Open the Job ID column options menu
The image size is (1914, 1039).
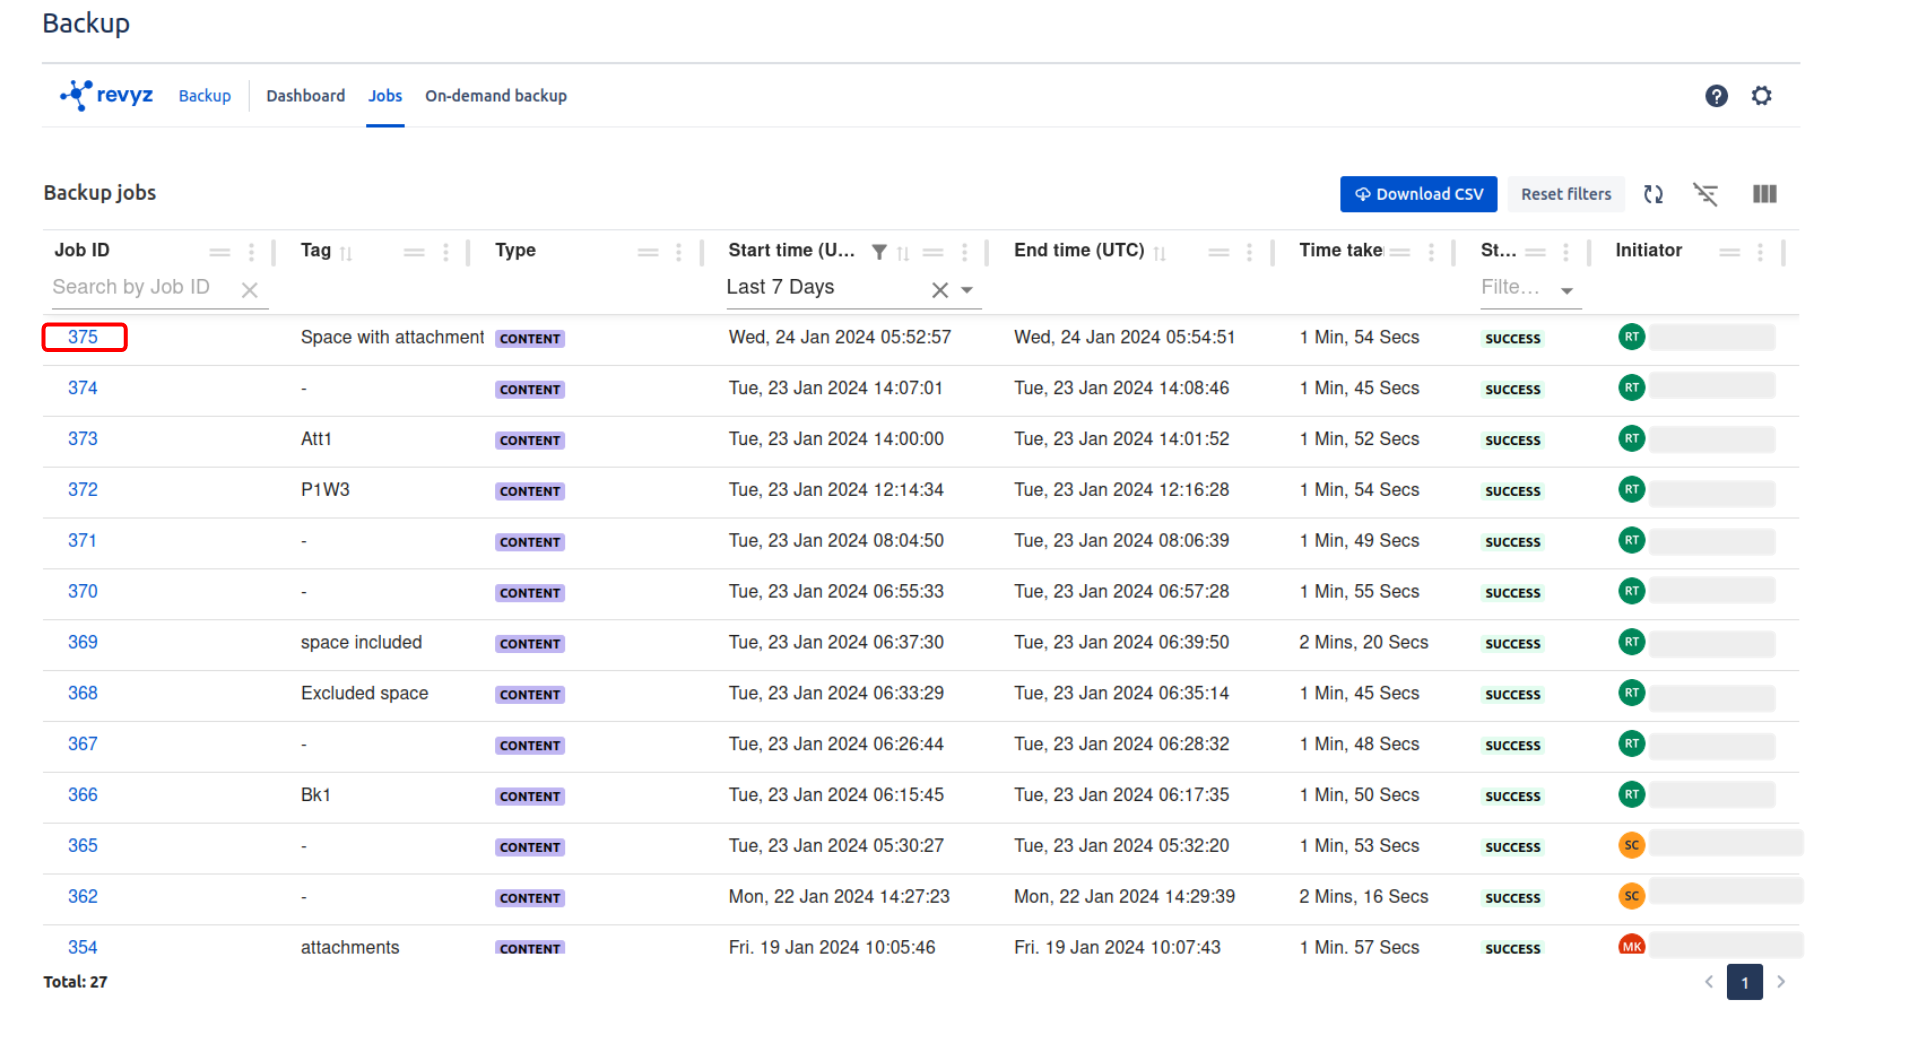pyautogui.click(x=251, y=252)
